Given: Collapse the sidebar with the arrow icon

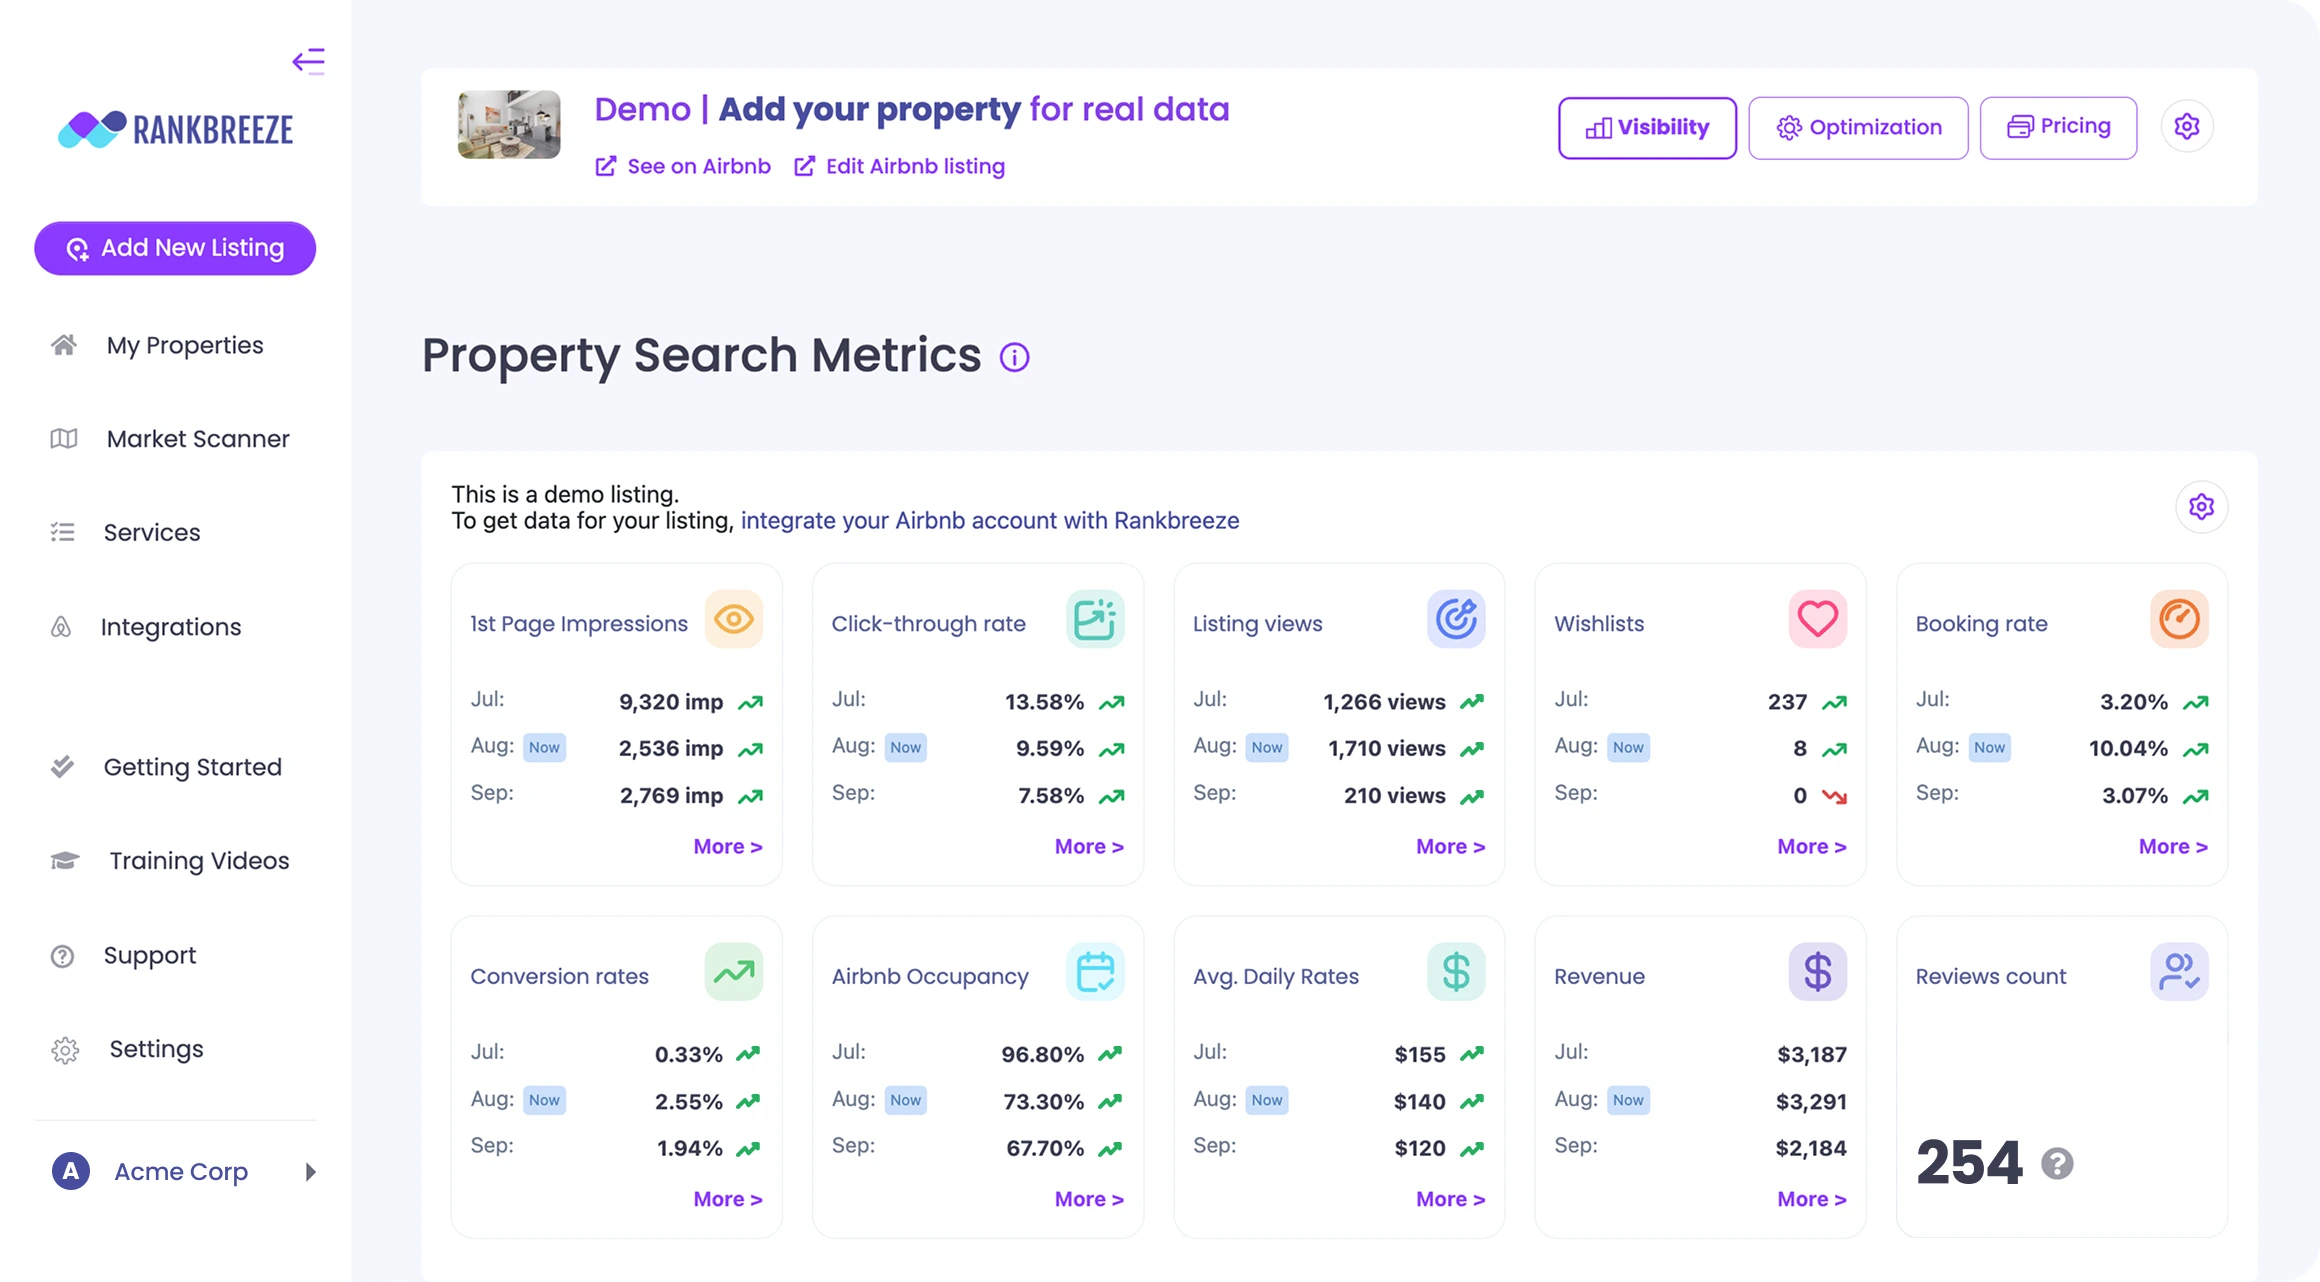Looking at the screenshot, I should [x=308, y=61].
